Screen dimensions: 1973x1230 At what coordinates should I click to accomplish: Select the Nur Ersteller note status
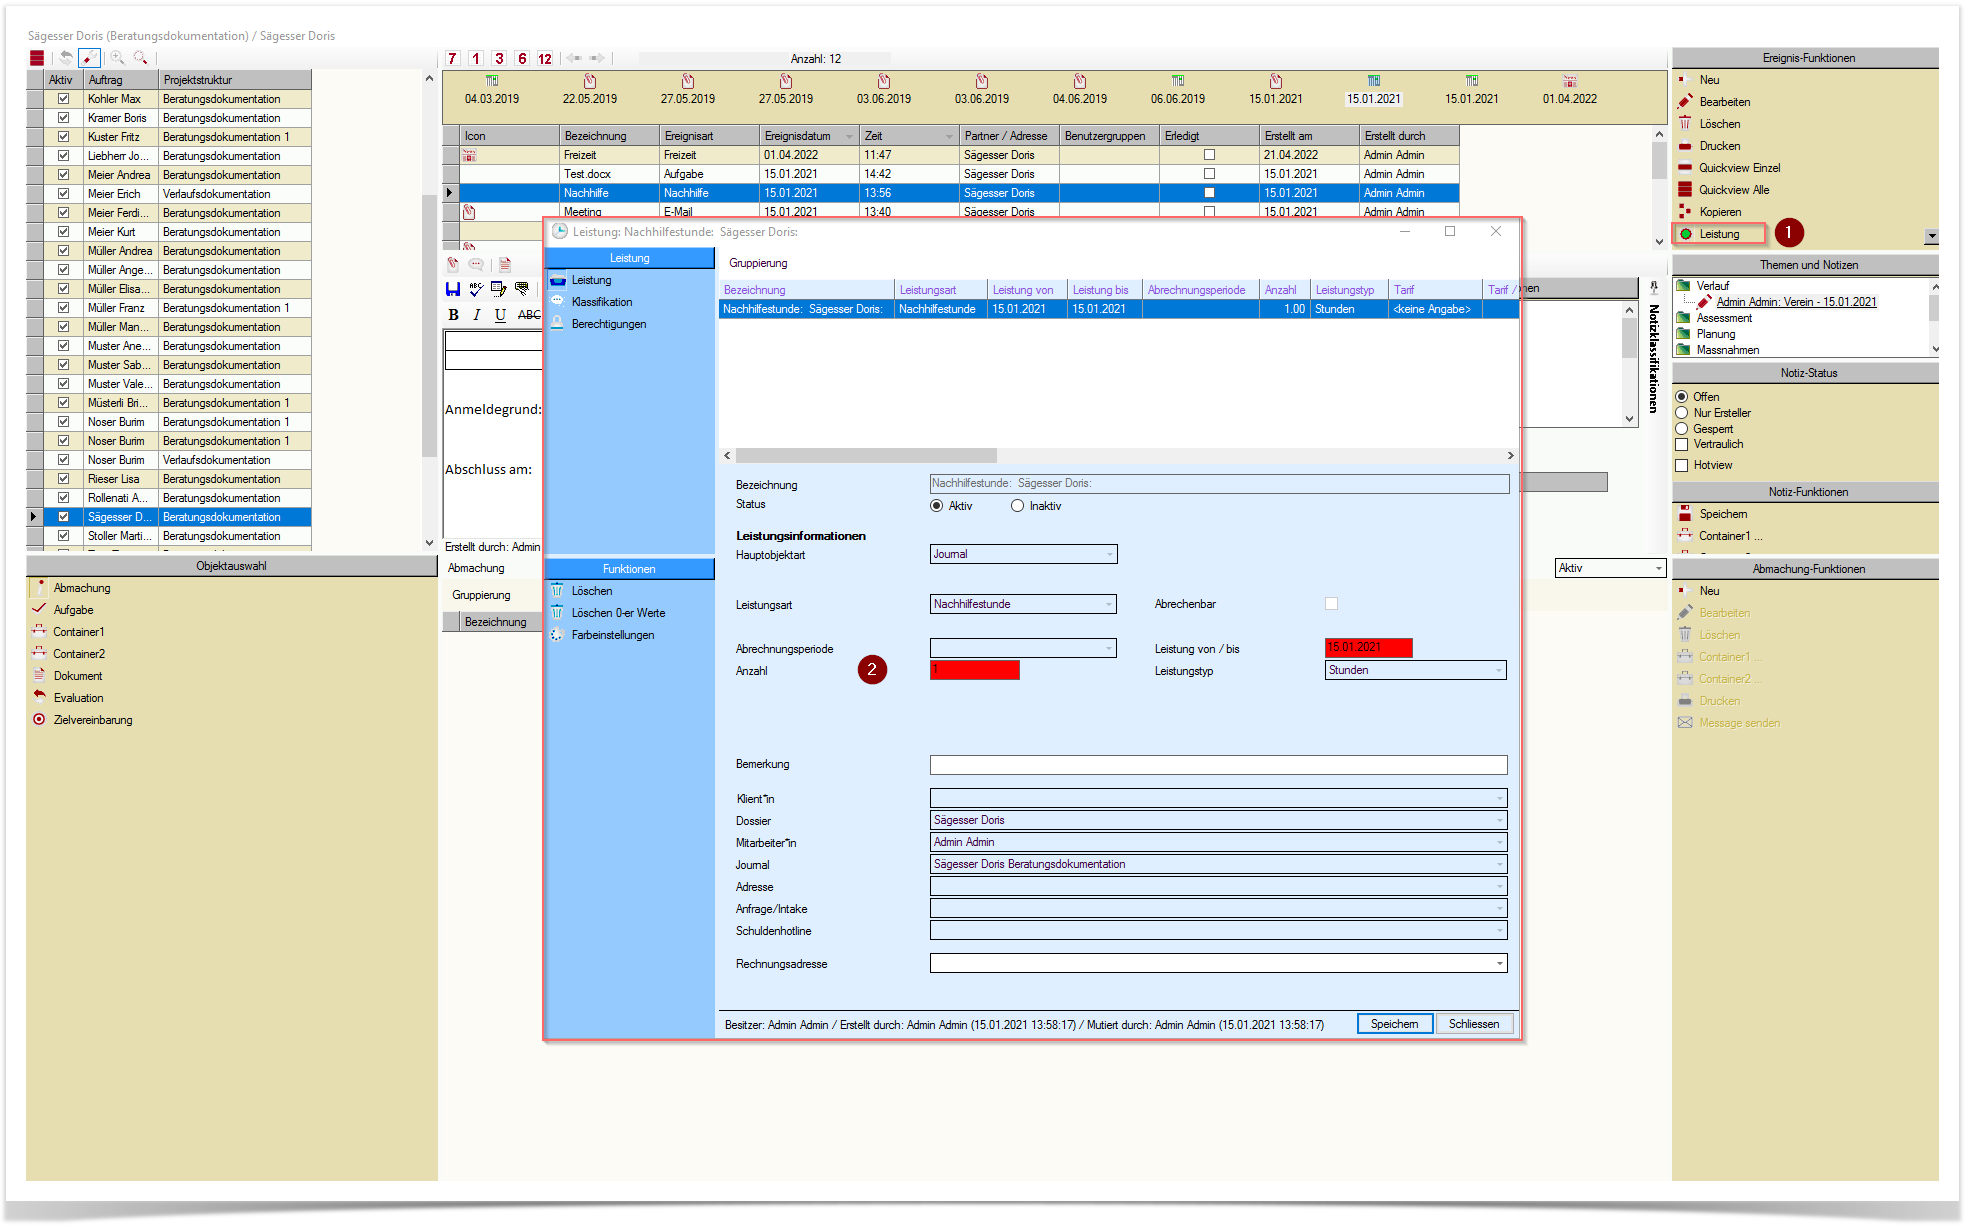[x=1681, y=413]
